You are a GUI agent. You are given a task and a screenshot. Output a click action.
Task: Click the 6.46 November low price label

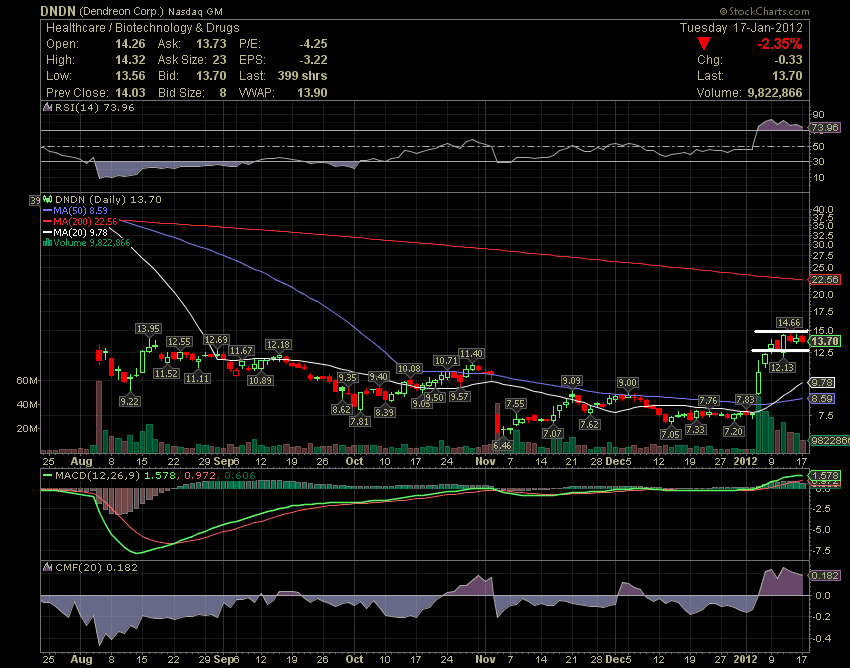click(x=502, y=445)
